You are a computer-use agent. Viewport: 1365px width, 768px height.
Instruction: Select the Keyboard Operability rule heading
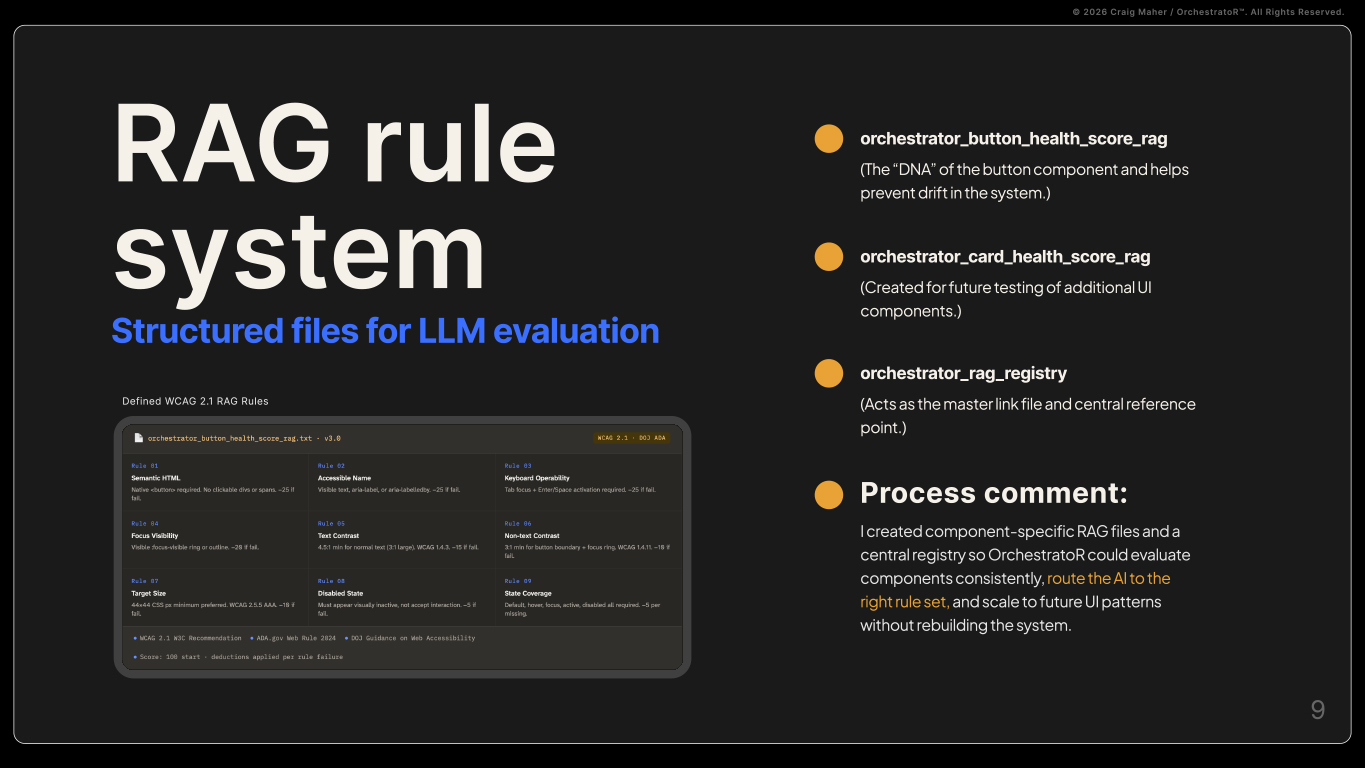click(537, 478)
